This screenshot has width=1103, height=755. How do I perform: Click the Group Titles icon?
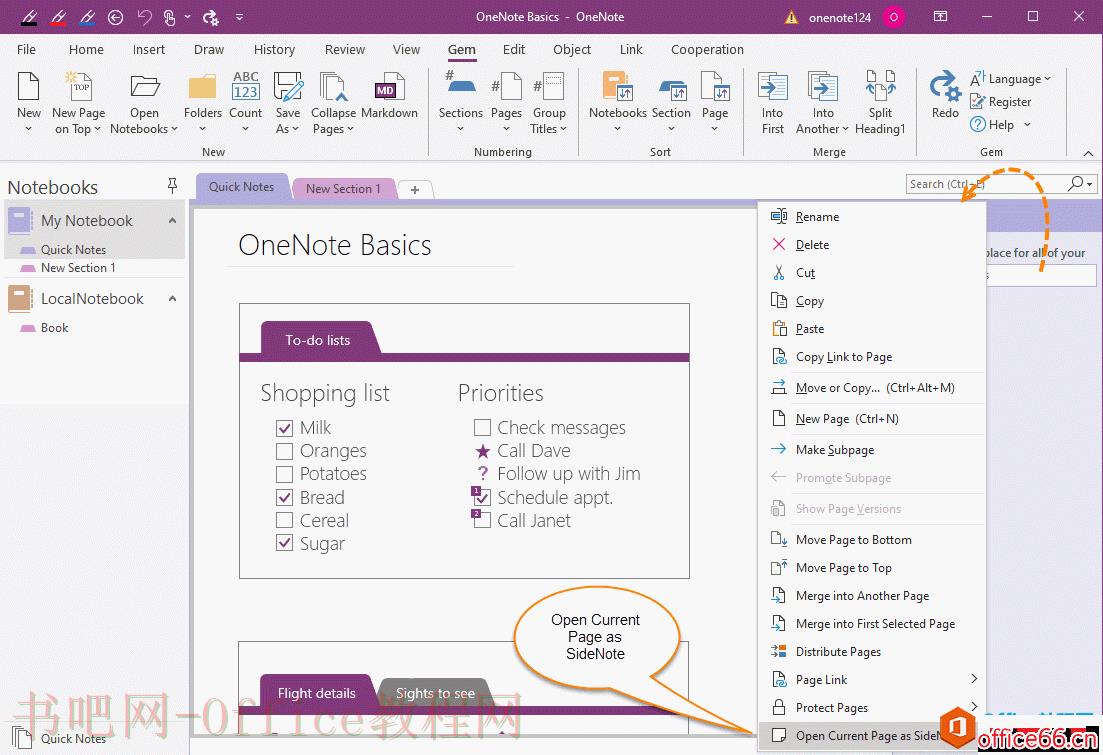tap(549, 87)
